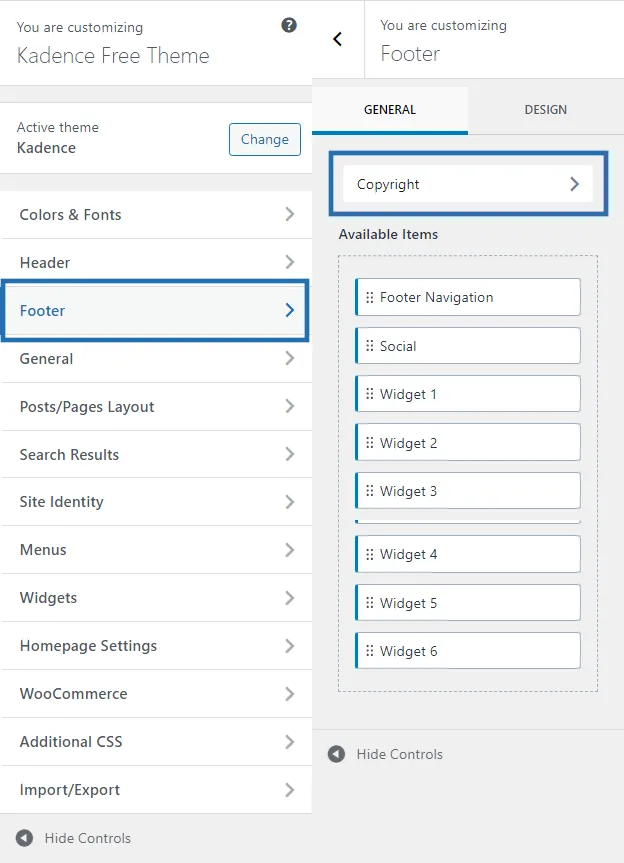Click drag handle icon of Widget 1
Screen dimensions: 624x863
pos(369,394)
